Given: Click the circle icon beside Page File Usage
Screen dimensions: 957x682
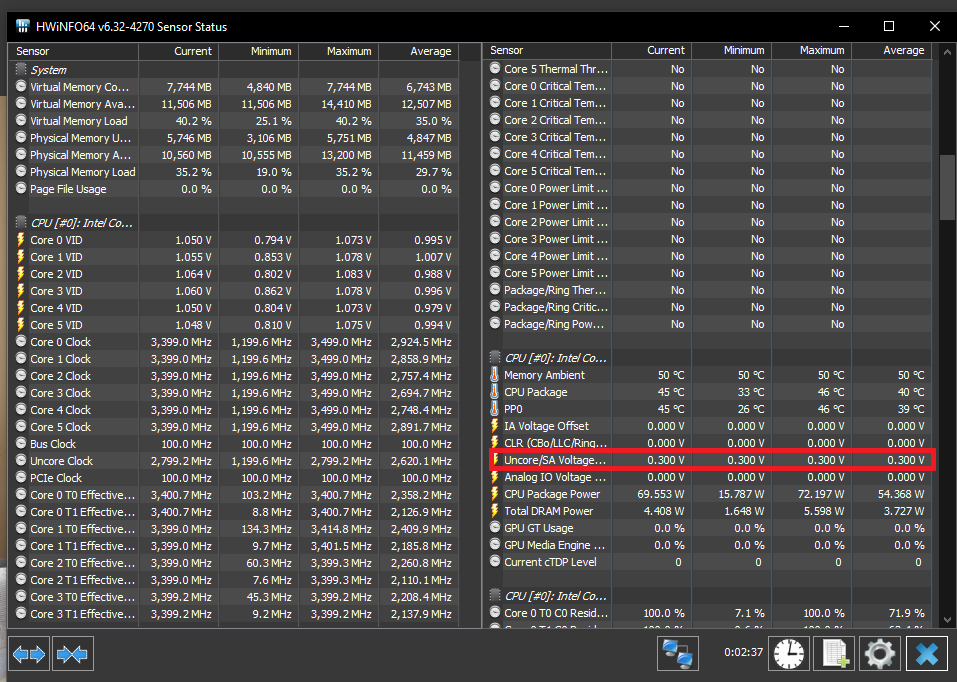Looking at the screenshot, I should tap(21, 189).
